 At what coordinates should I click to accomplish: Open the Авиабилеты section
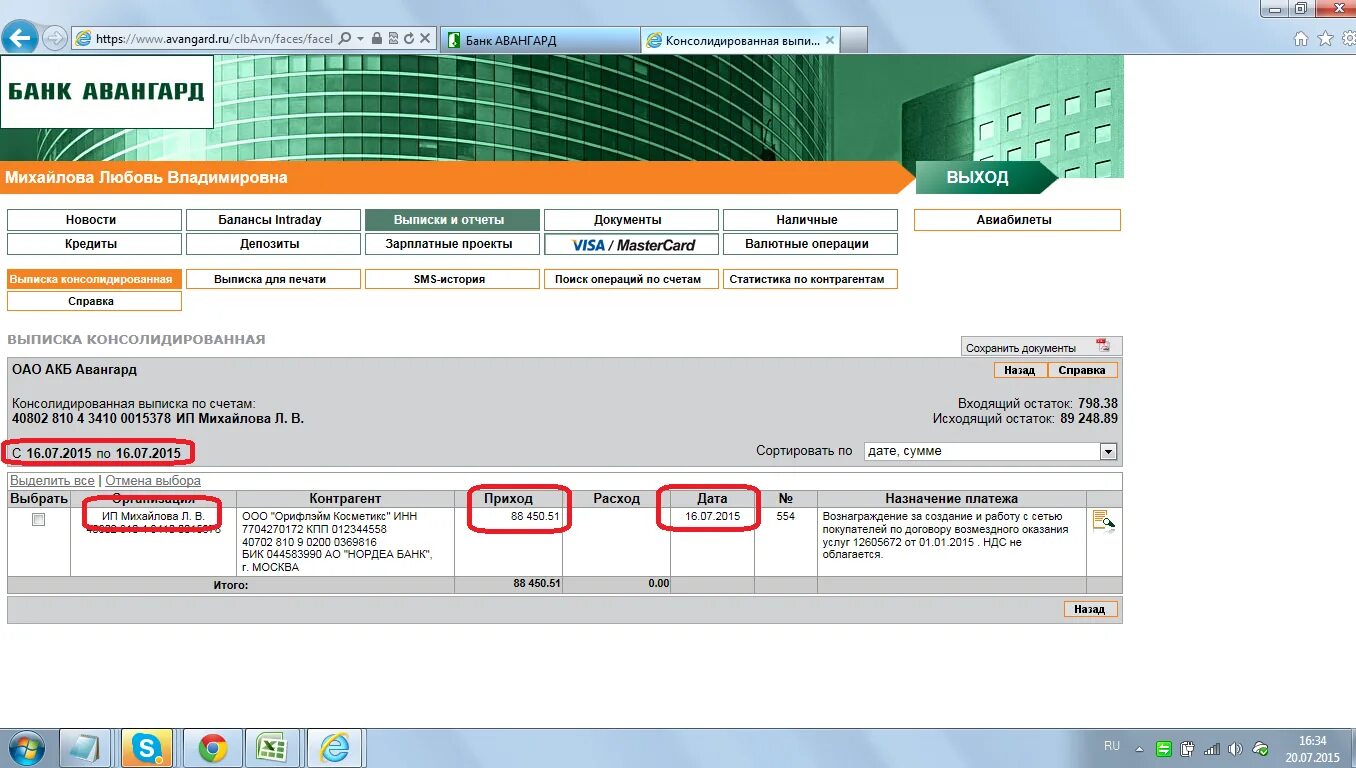tap(1017, 220)
